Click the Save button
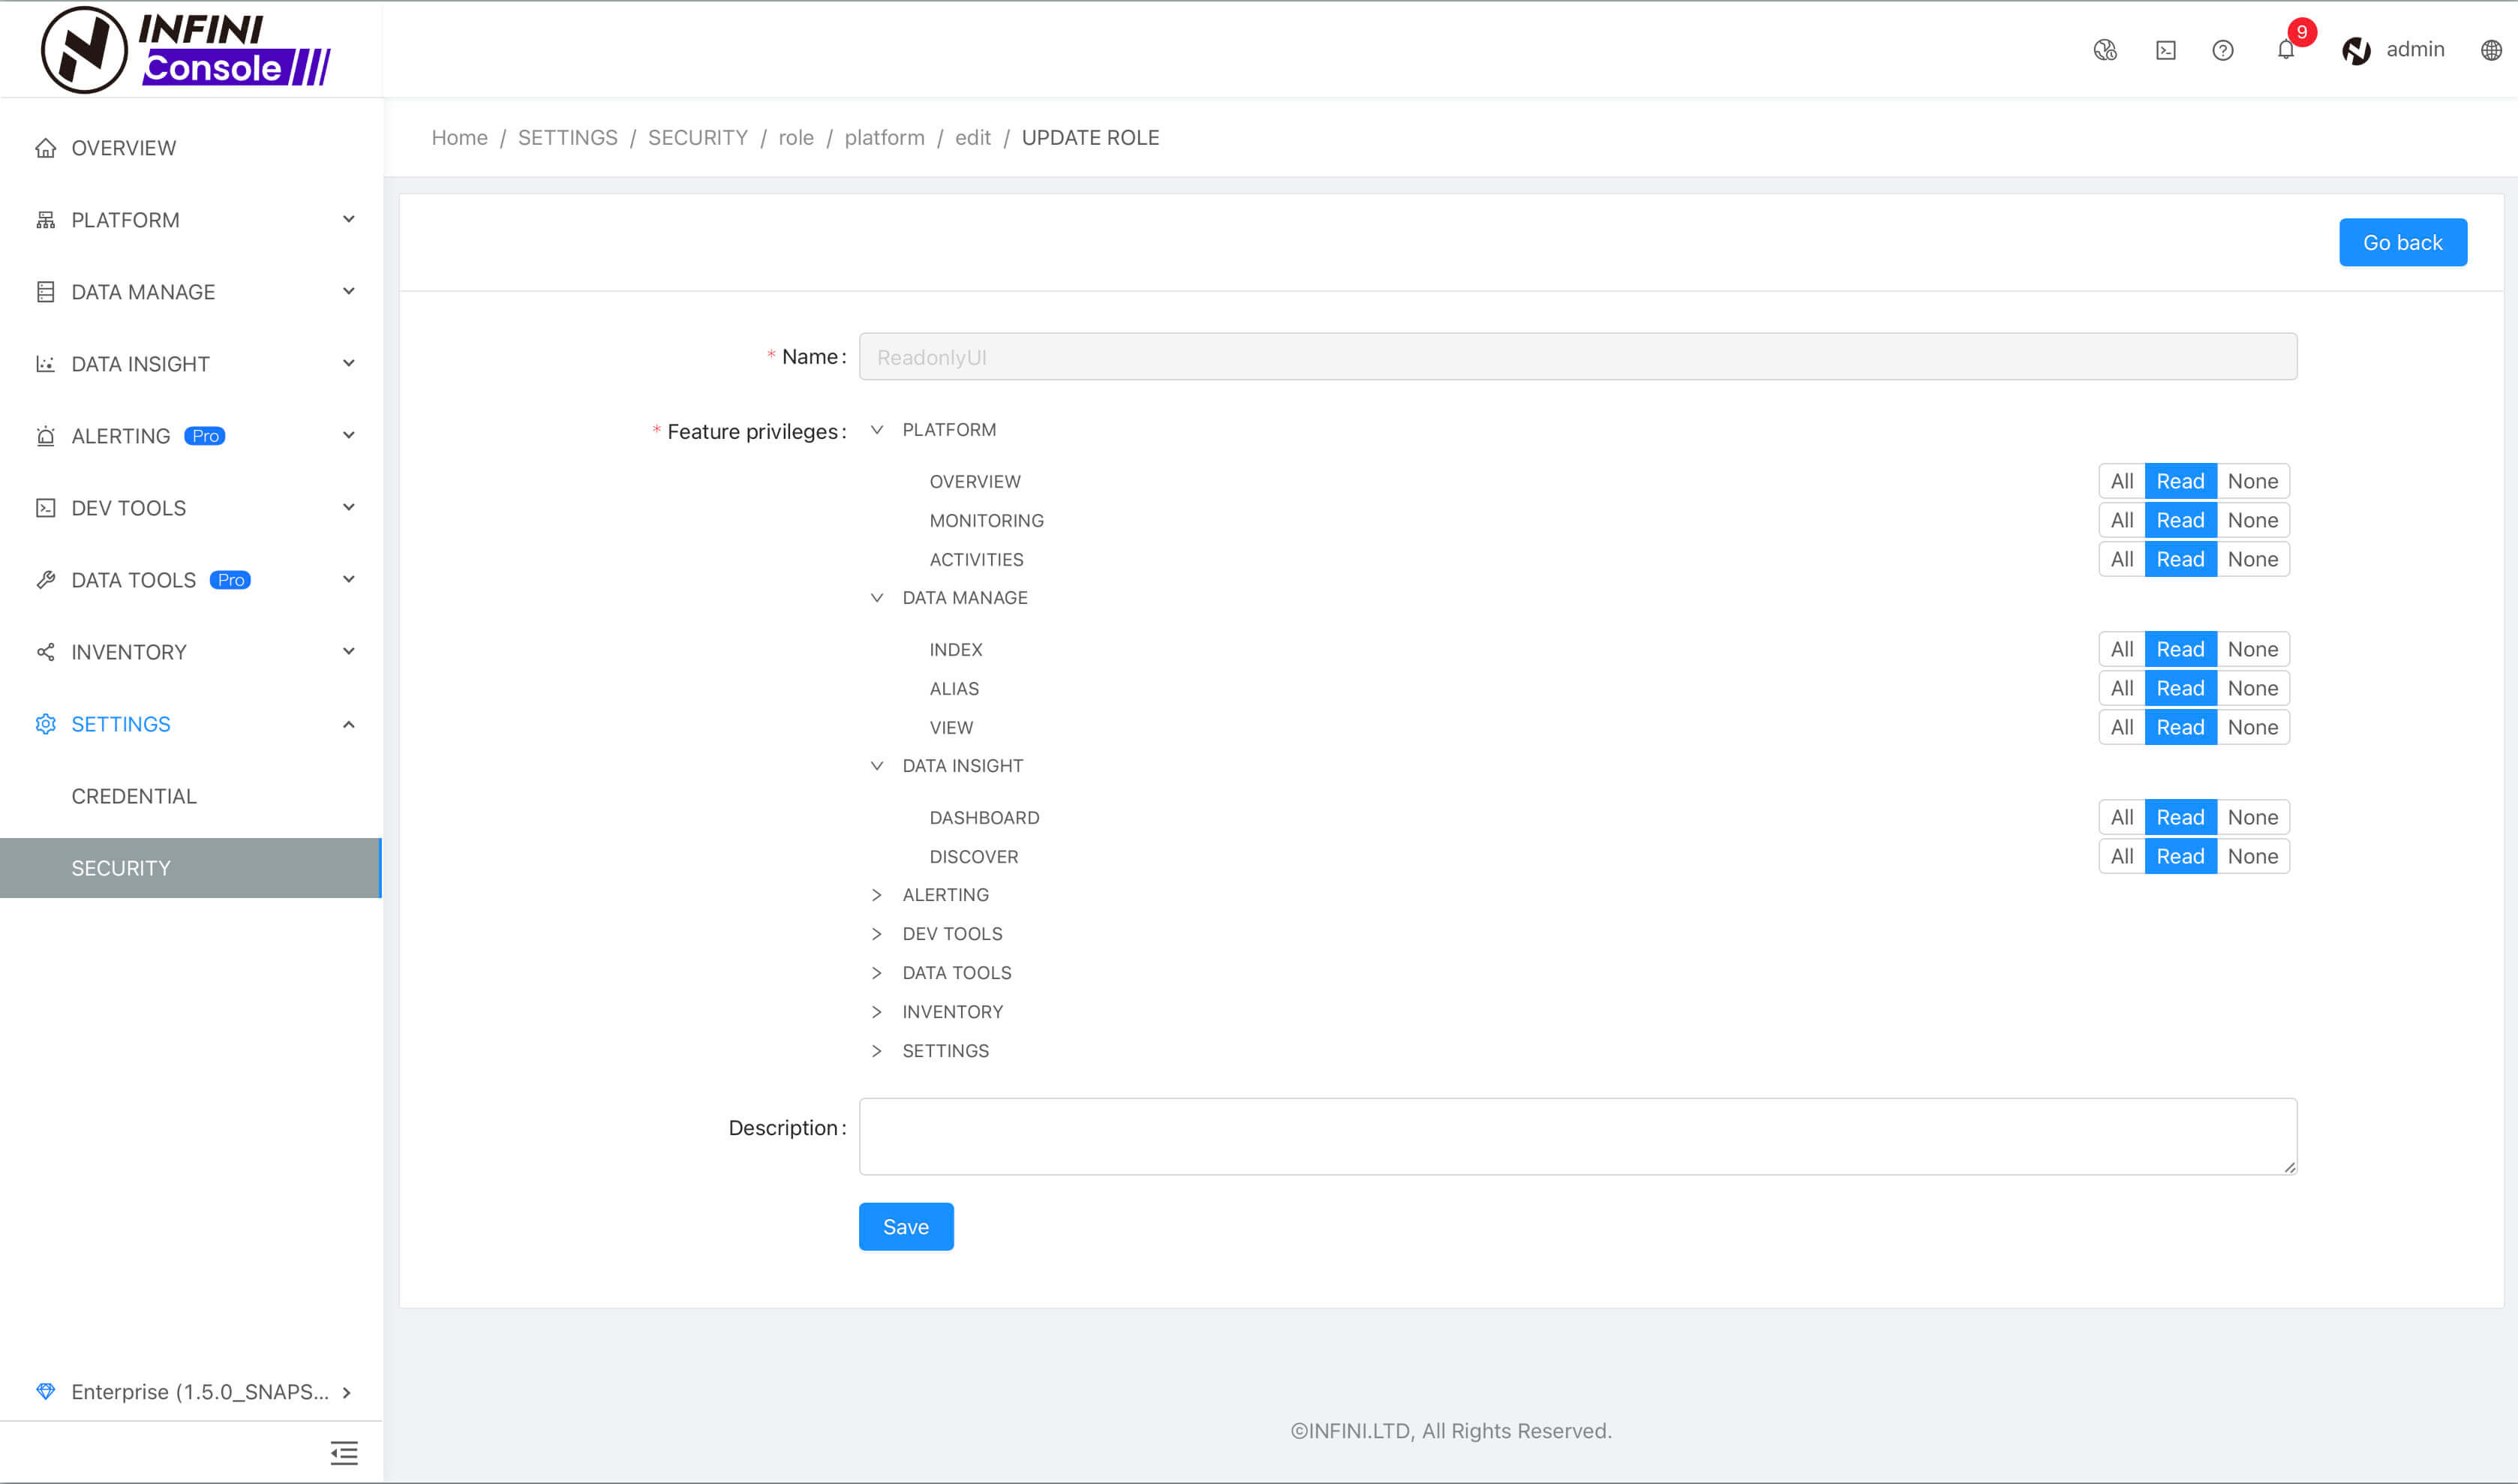Viewport: 2518px width, 1484px height. [906, 1227]
